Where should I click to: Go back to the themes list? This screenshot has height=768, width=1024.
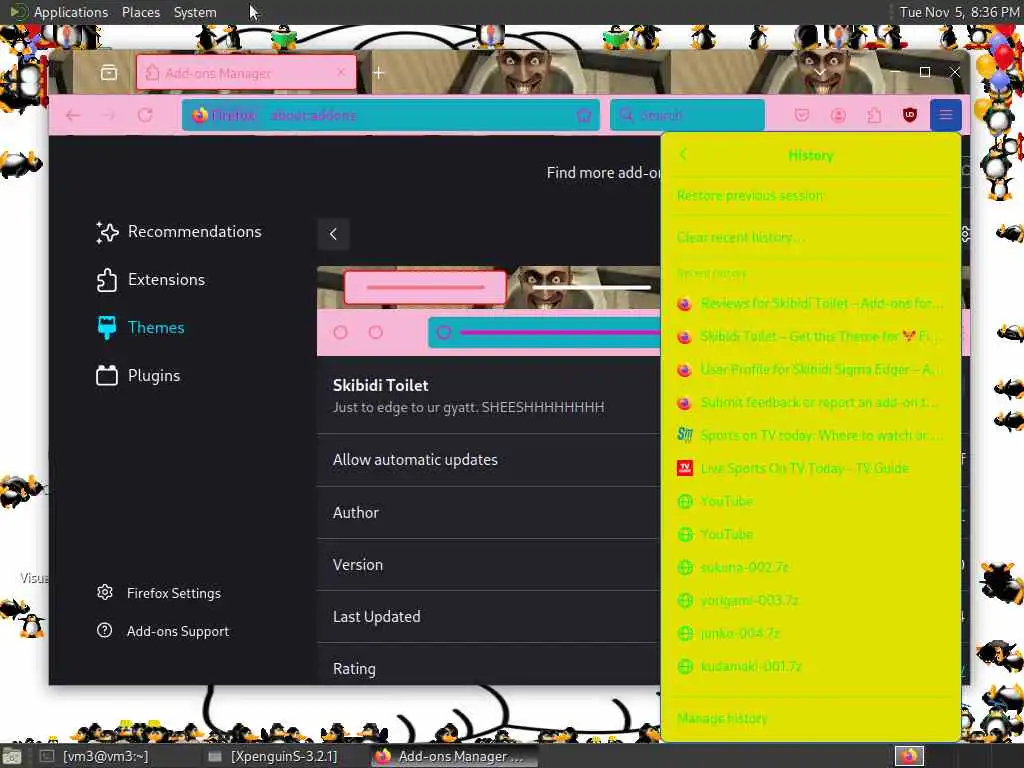333,234
